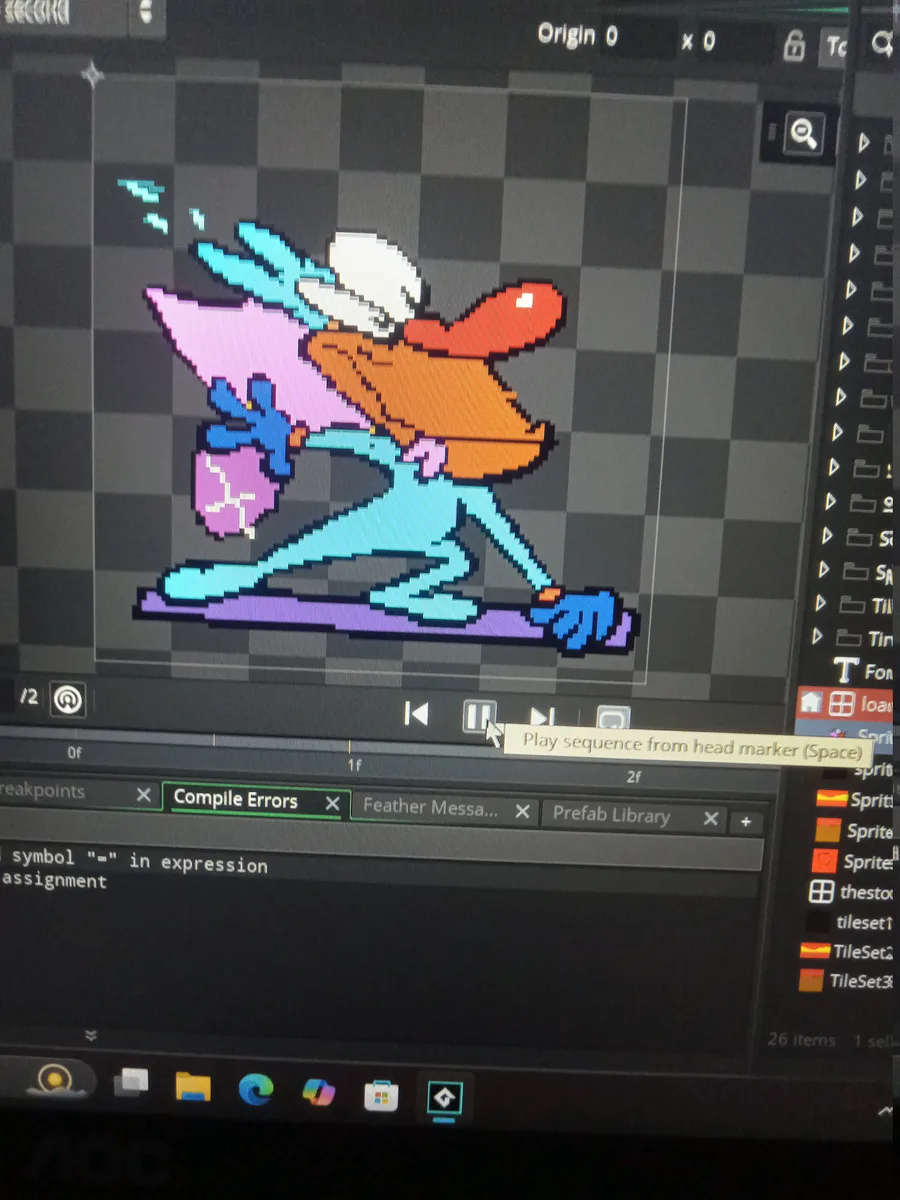Select the tileset1 asset

(x=849, y=922)
